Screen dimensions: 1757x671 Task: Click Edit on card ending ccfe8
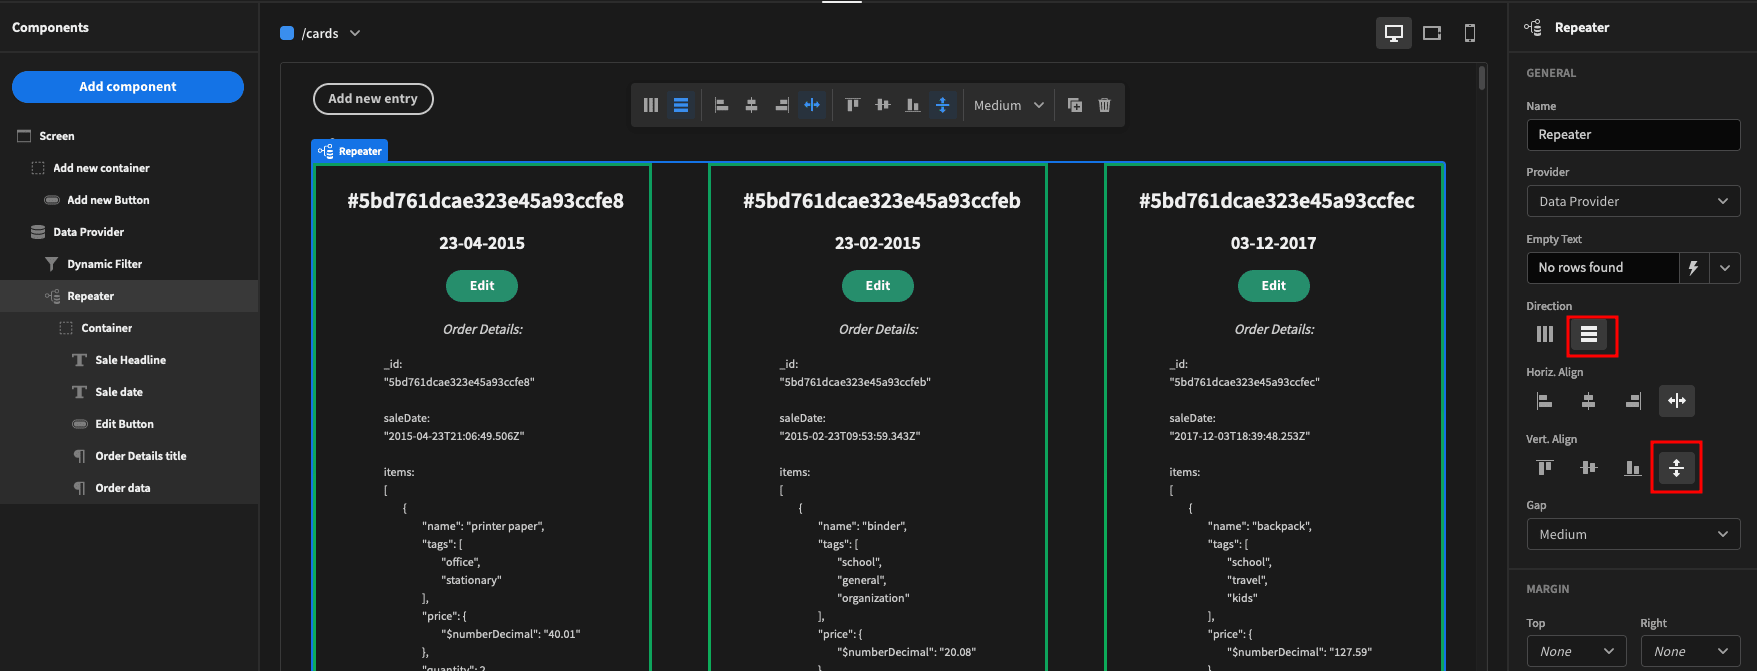[482, 286]
